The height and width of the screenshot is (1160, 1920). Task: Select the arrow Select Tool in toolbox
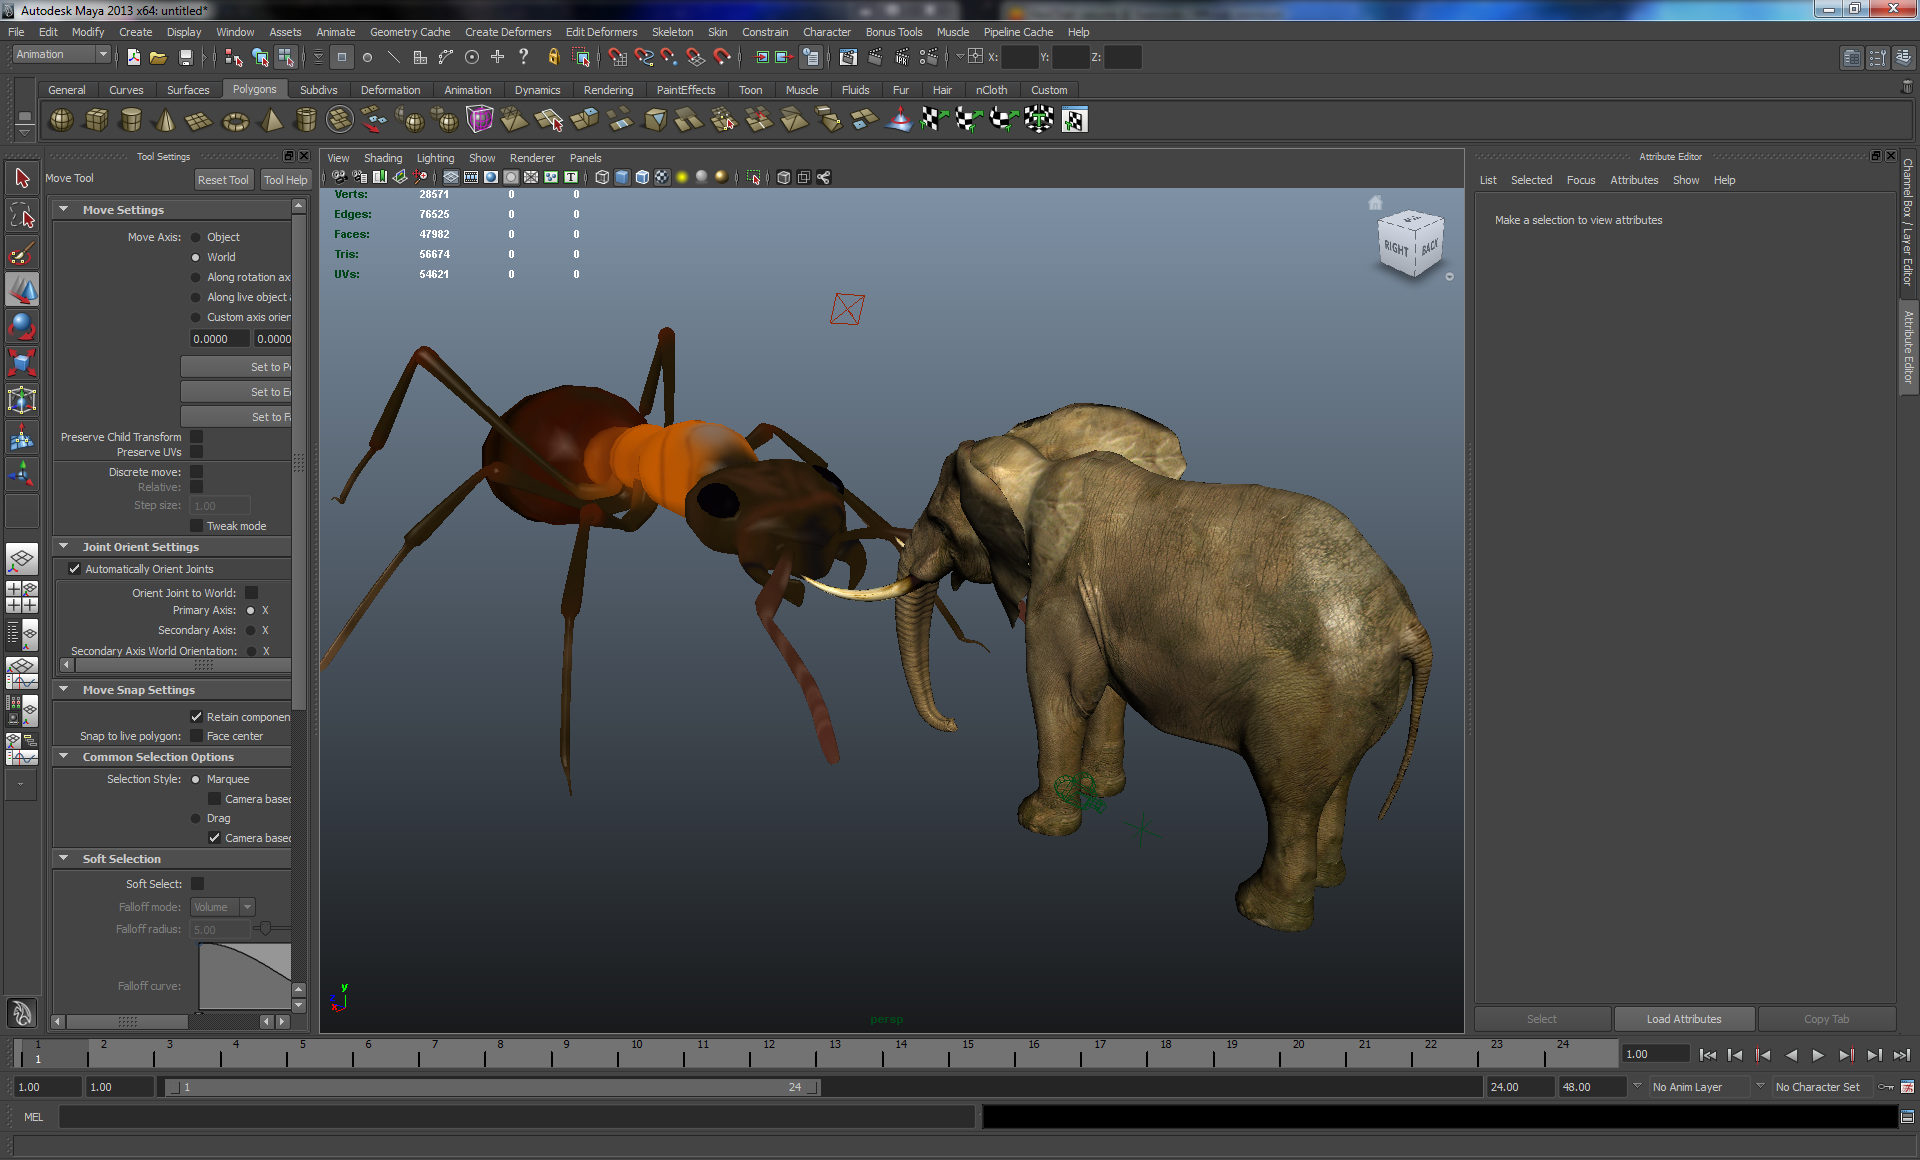click(22, 179)
